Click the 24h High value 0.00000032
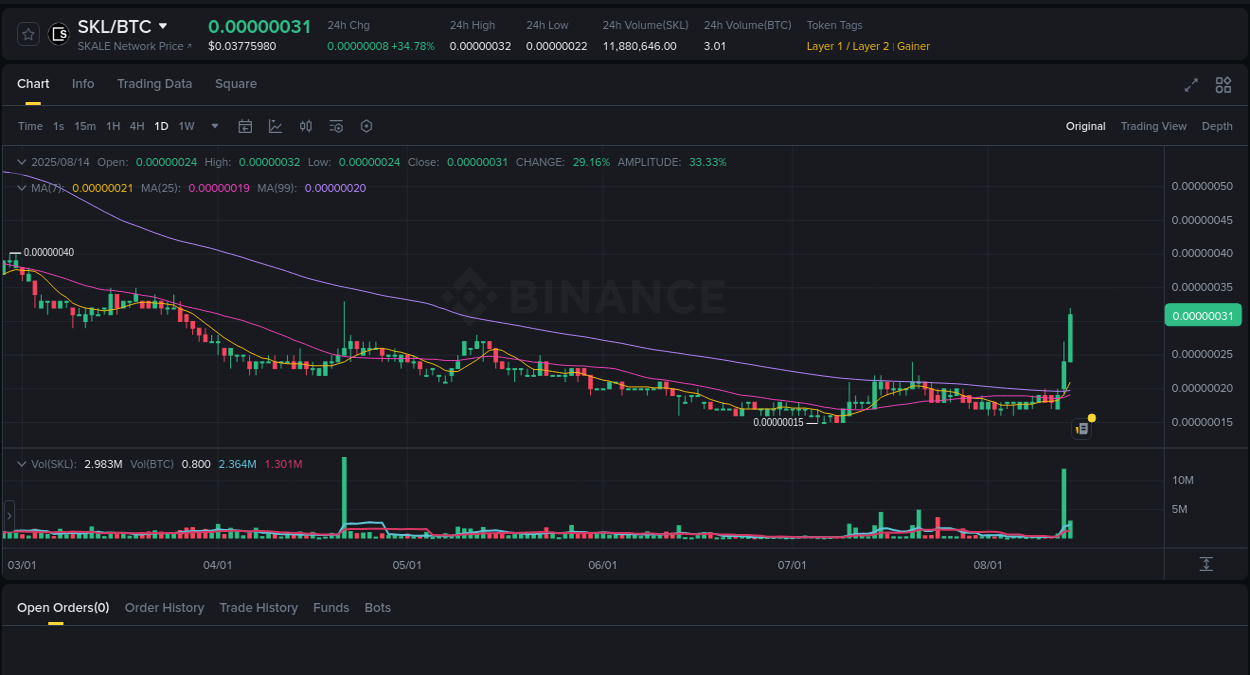Screen dimensions: 1250x675 (x=480, y=46)
